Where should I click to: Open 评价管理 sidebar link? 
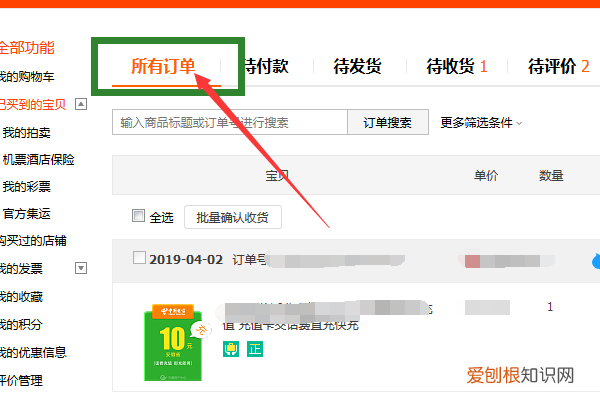coord(21,380)
